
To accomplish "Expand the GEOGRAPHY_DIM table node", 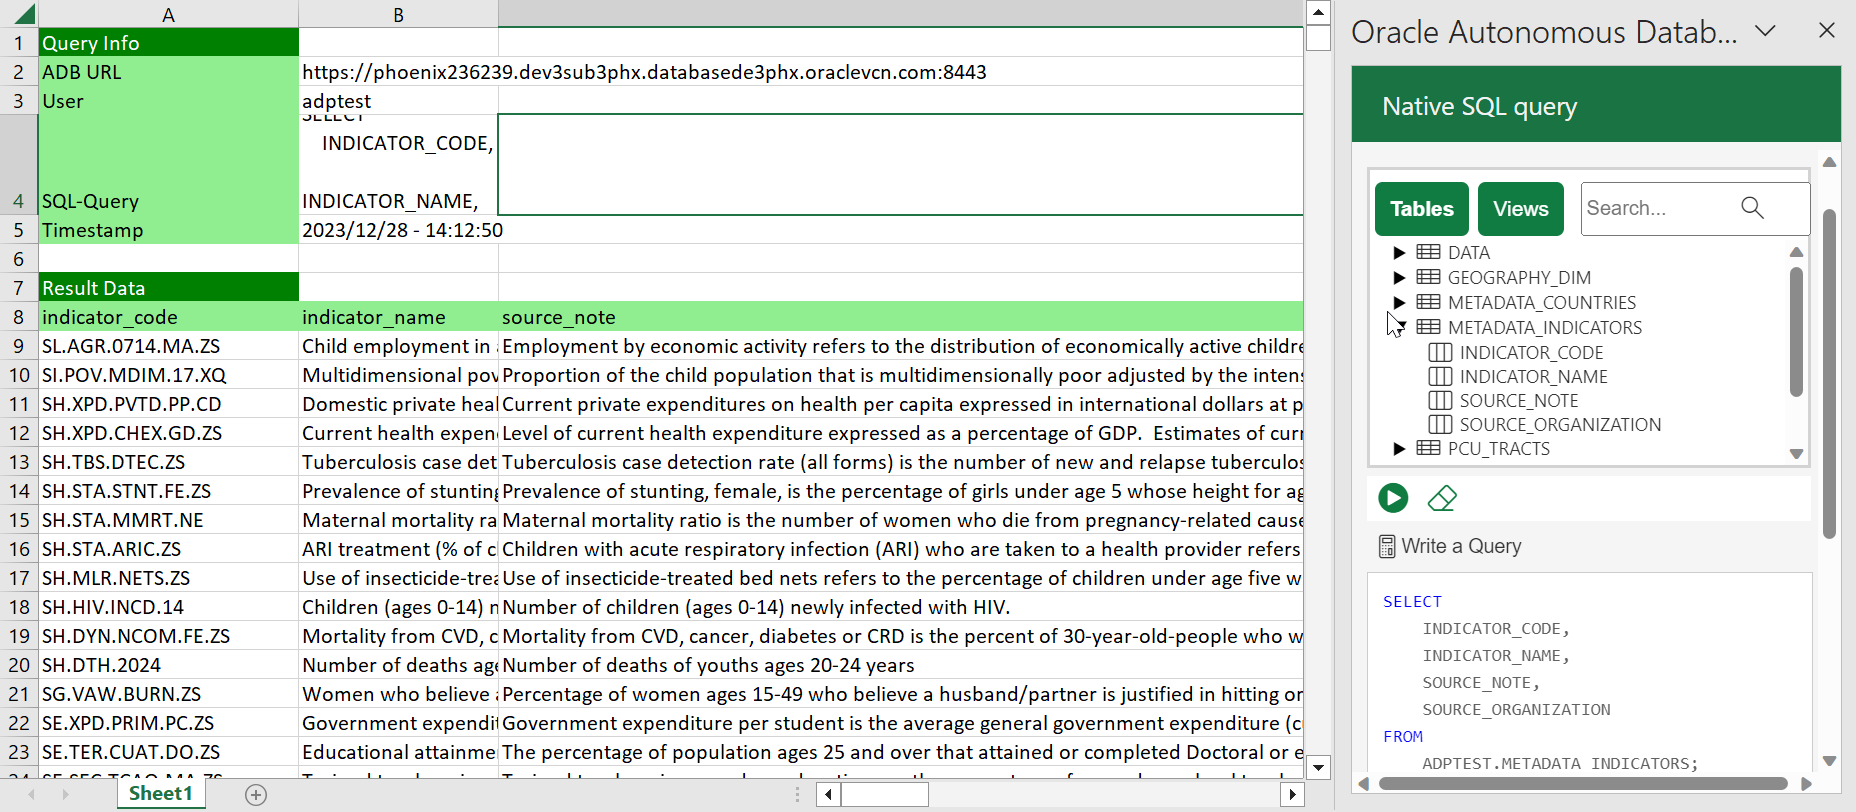I will [x=1399, y=277].
